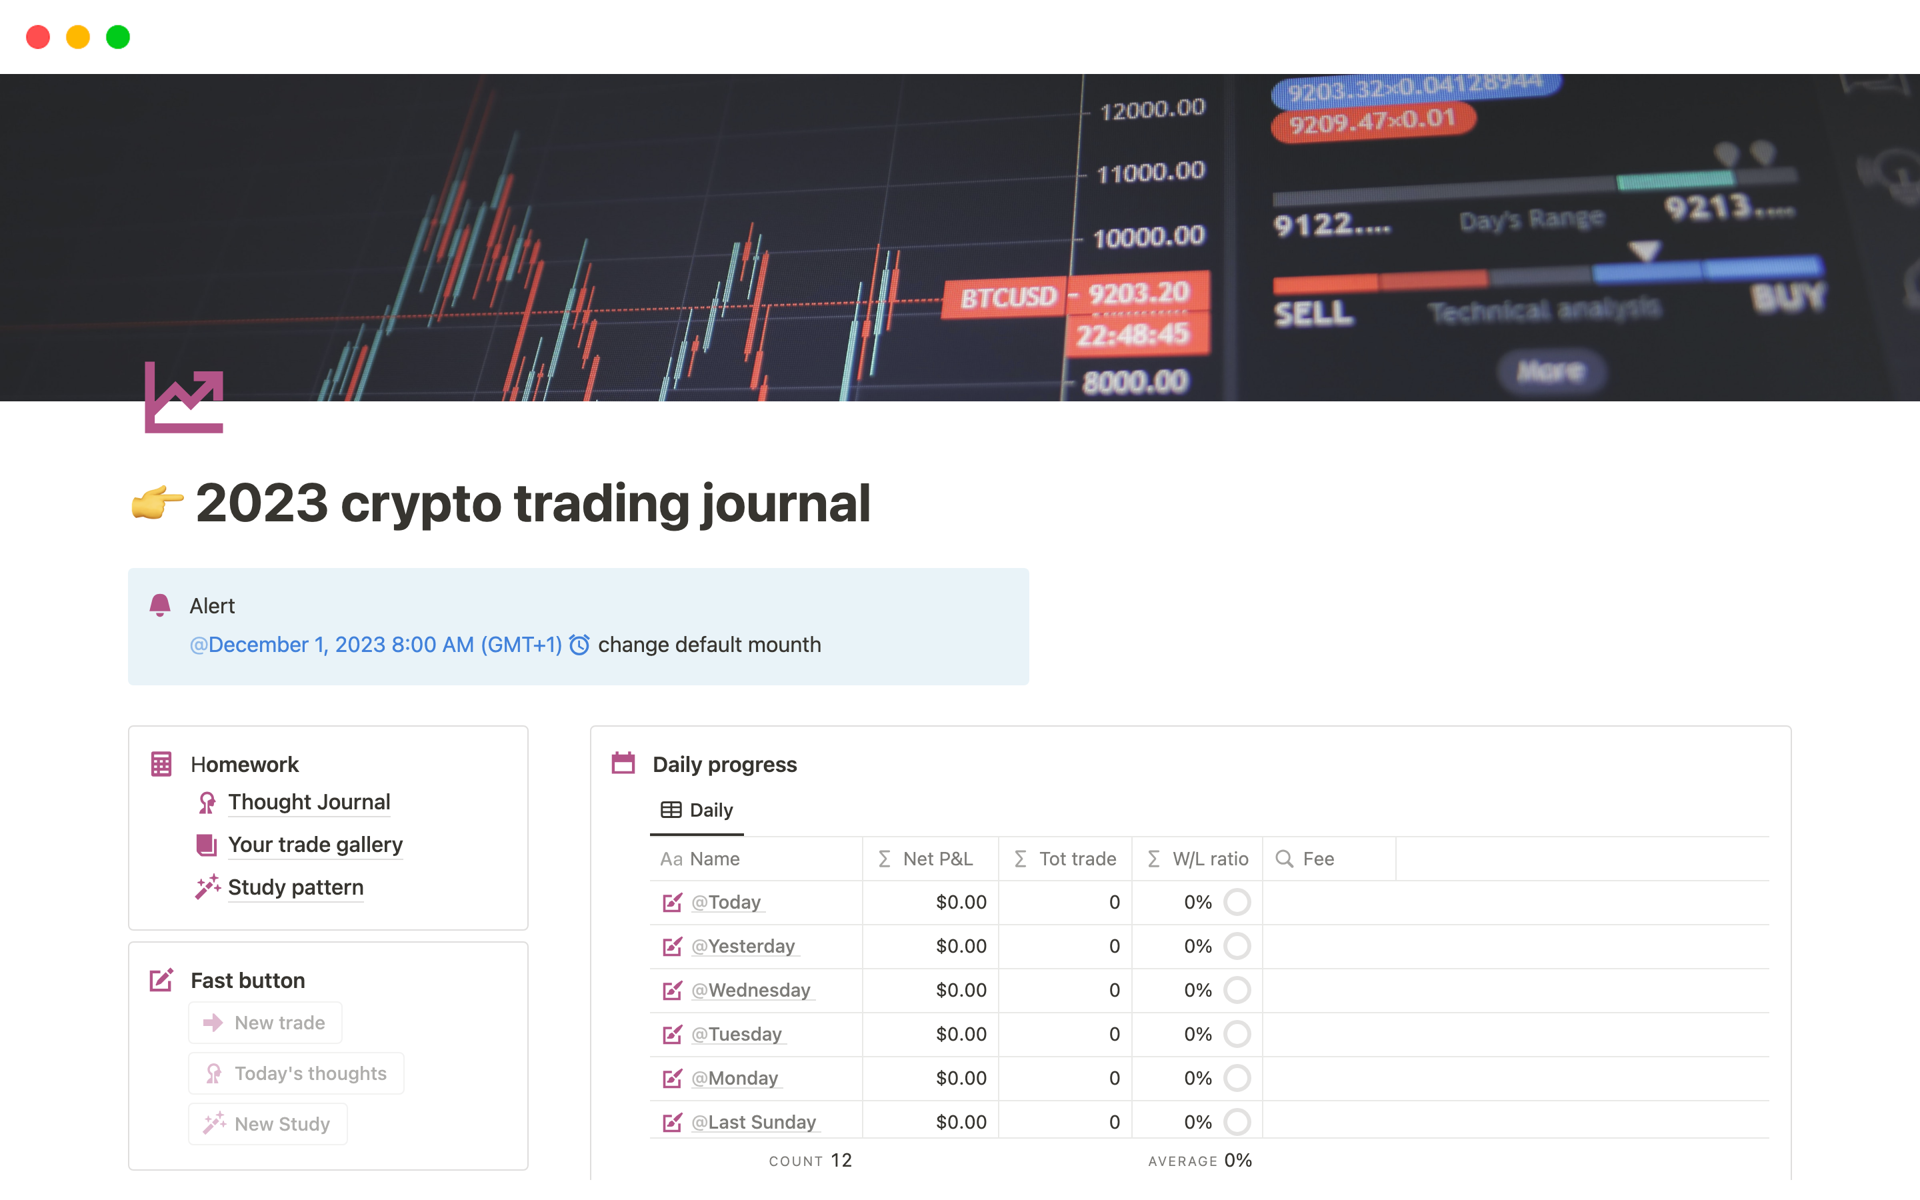Screen dimensions: 1920x1200
Task: Expand the Daily progress database view
Action: click(x=724, y=762)
